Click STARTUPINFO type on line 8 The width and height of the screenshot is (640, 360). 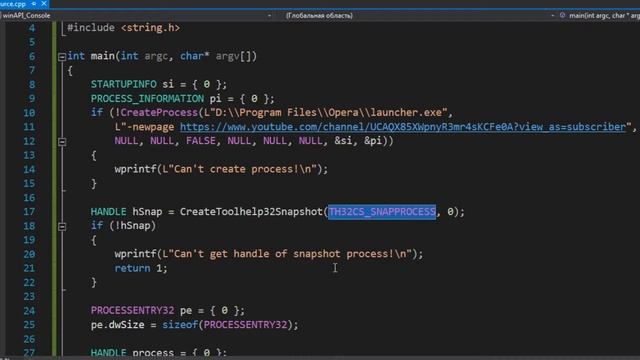point(124,84)
